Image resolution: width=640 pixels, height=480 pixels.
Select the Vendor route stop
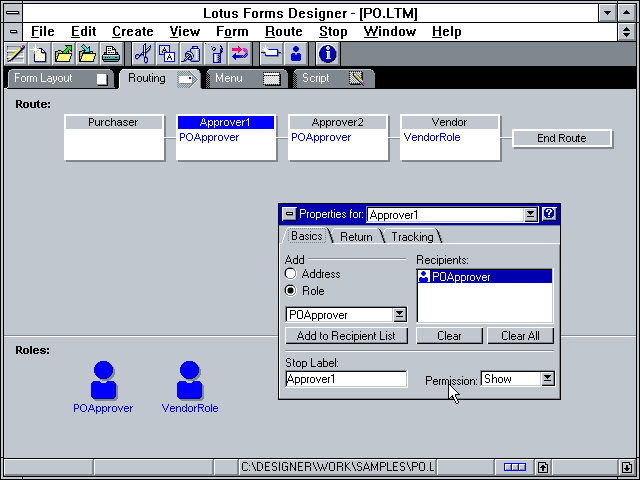point(450,138)
